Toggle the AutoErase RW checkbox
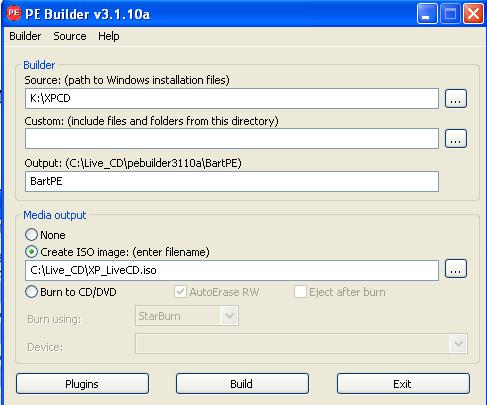The width and height of the screenshot is (487, 405). click(x=180, y=292)
